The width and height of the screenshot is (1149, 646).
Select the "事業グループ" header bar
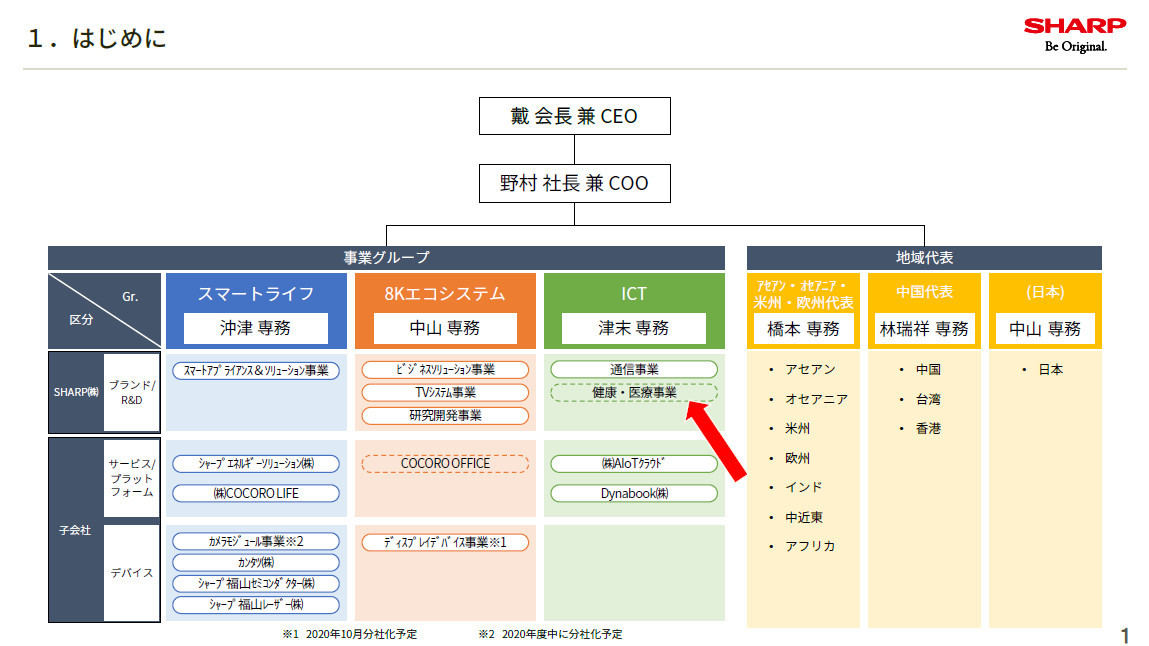386,258
